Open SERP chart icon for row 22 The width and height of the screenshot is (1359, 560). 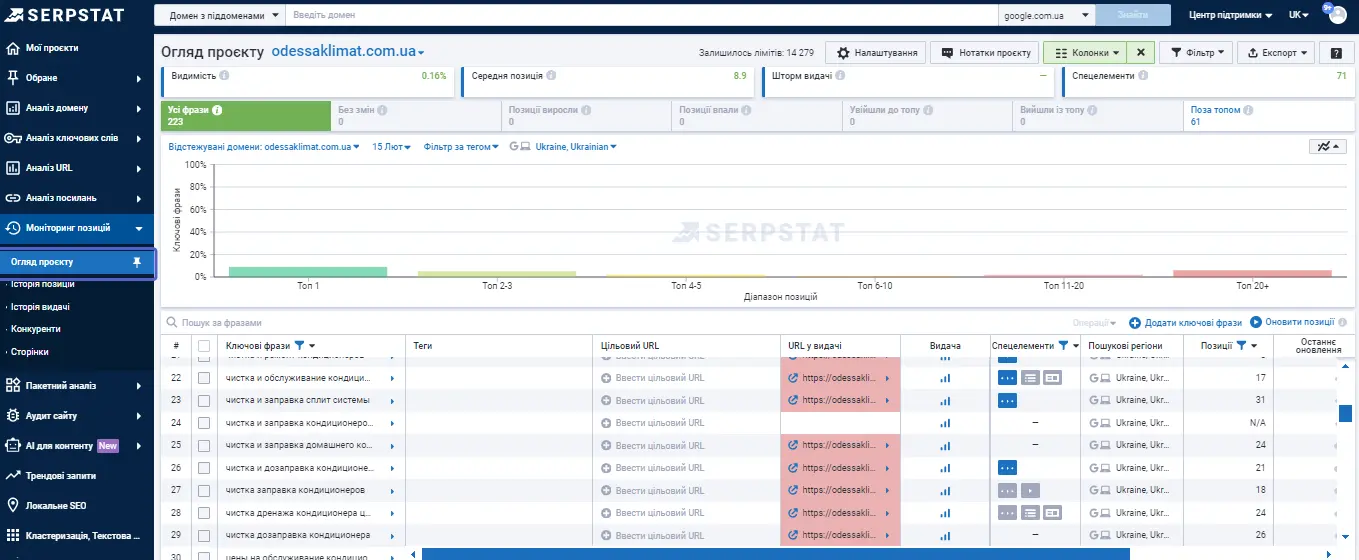click(x=945, y=378)
